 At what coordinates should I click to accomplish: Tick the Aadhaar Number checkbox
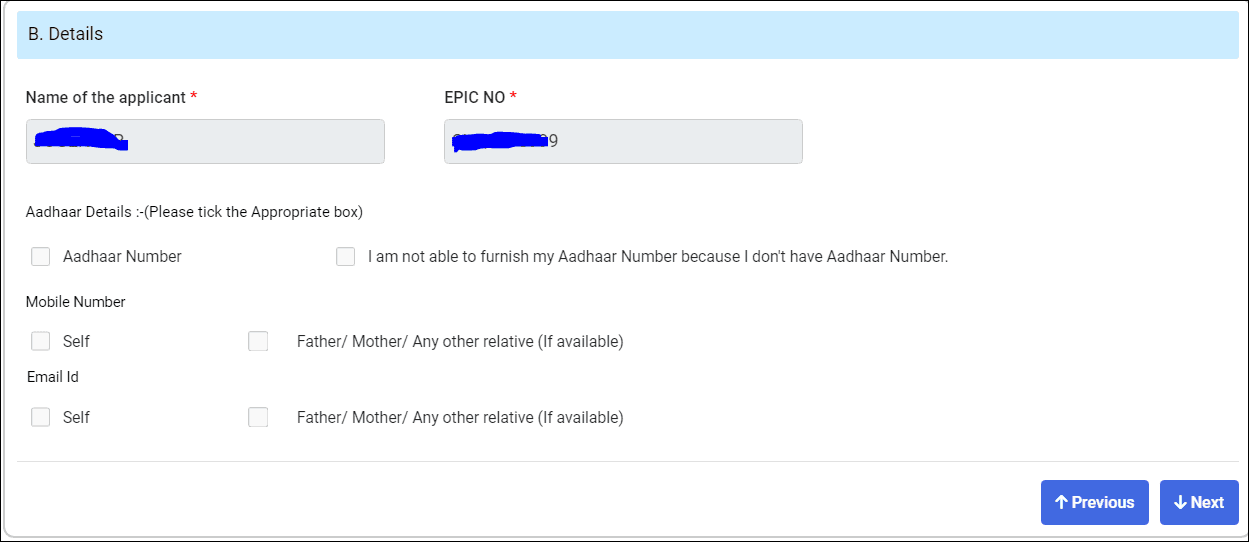(41, 257)
